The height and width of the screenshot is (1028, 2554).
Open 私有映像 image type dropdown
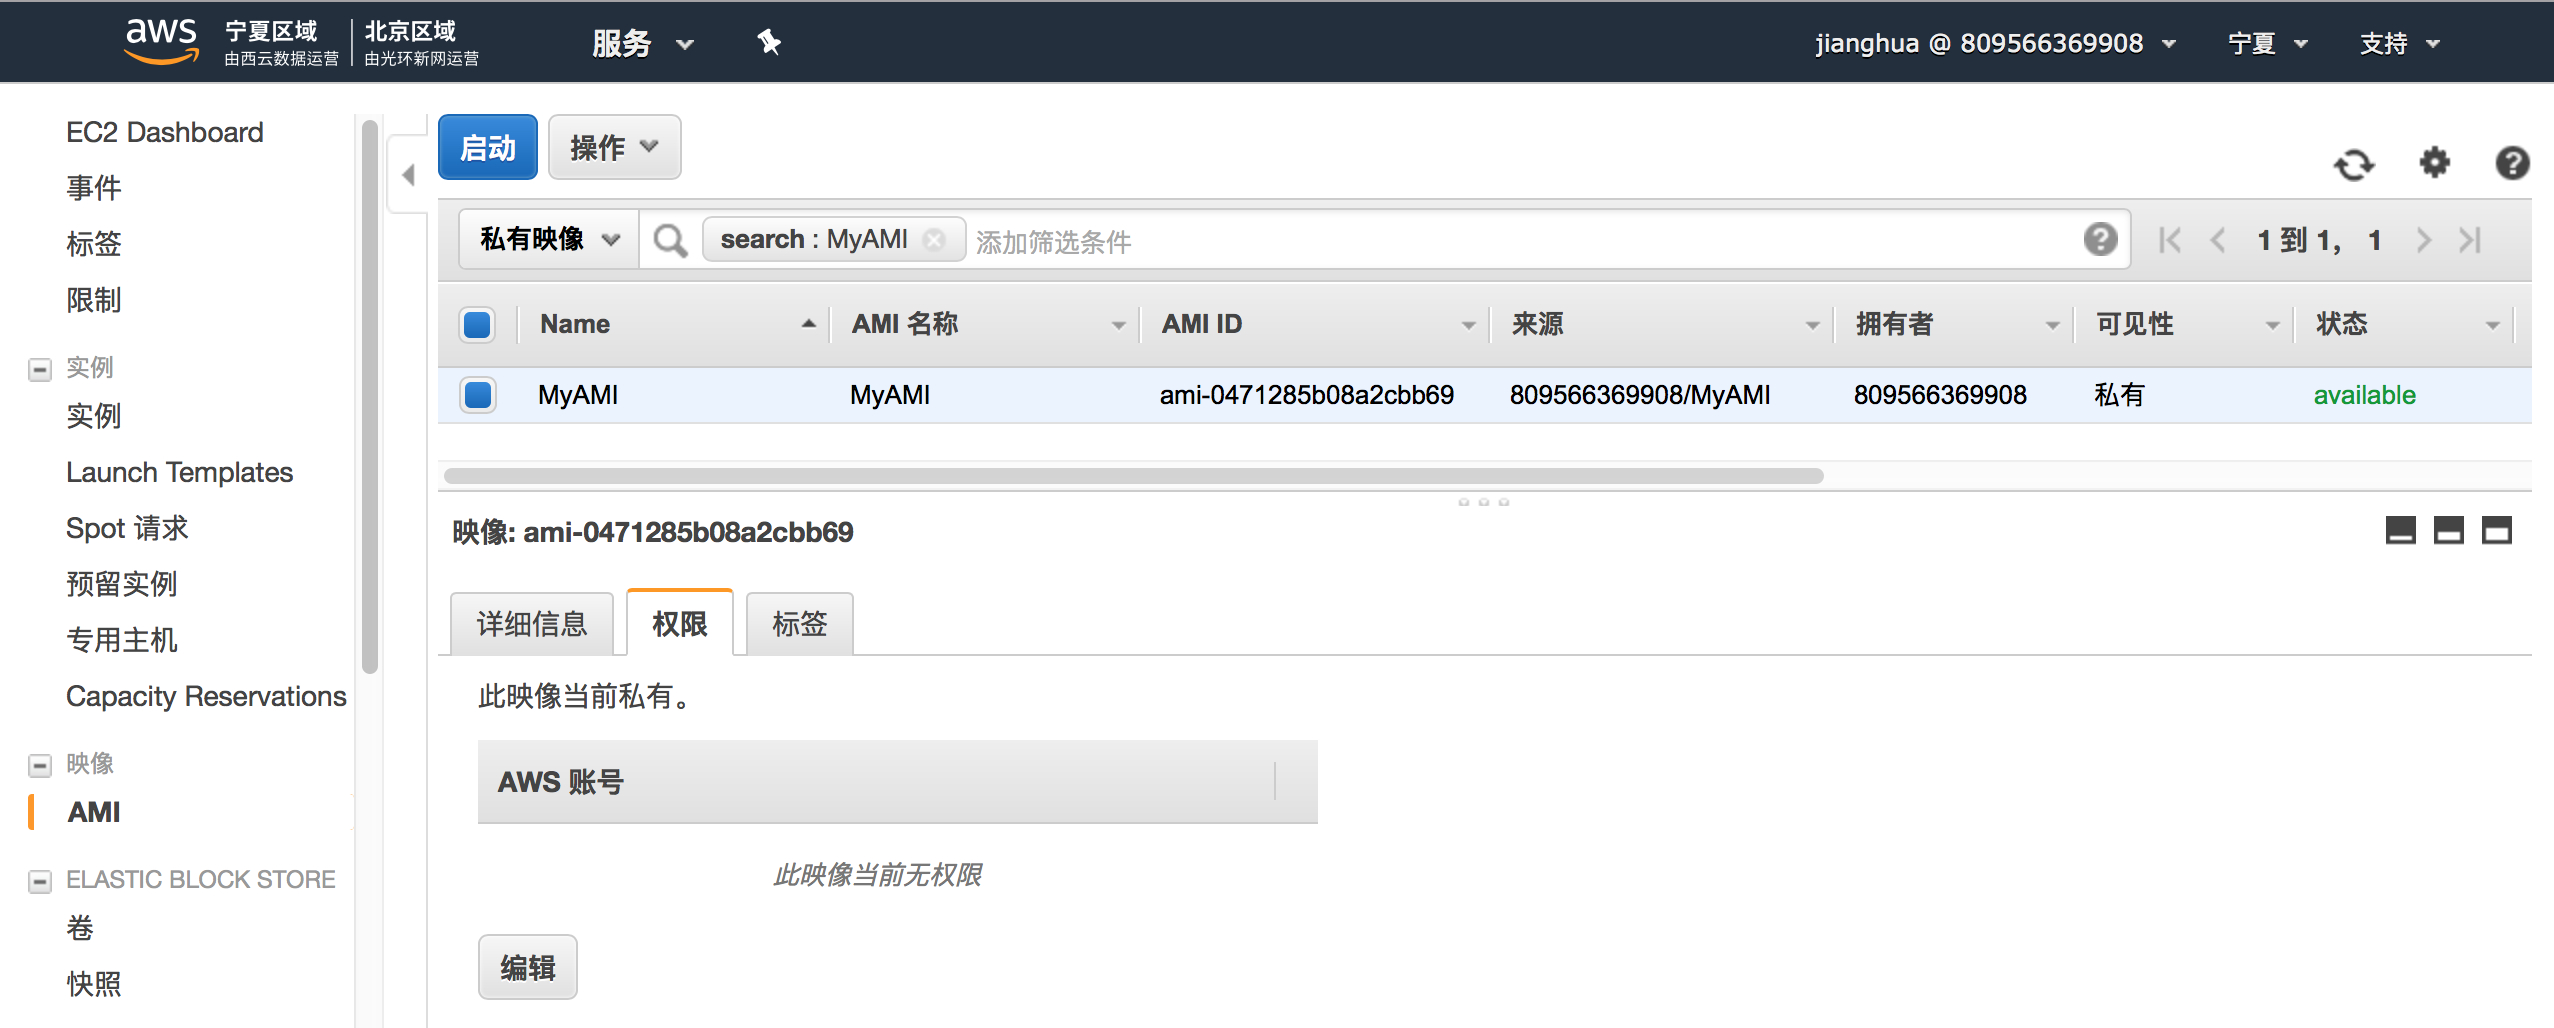pyautogui.click(x=549, y=239)
